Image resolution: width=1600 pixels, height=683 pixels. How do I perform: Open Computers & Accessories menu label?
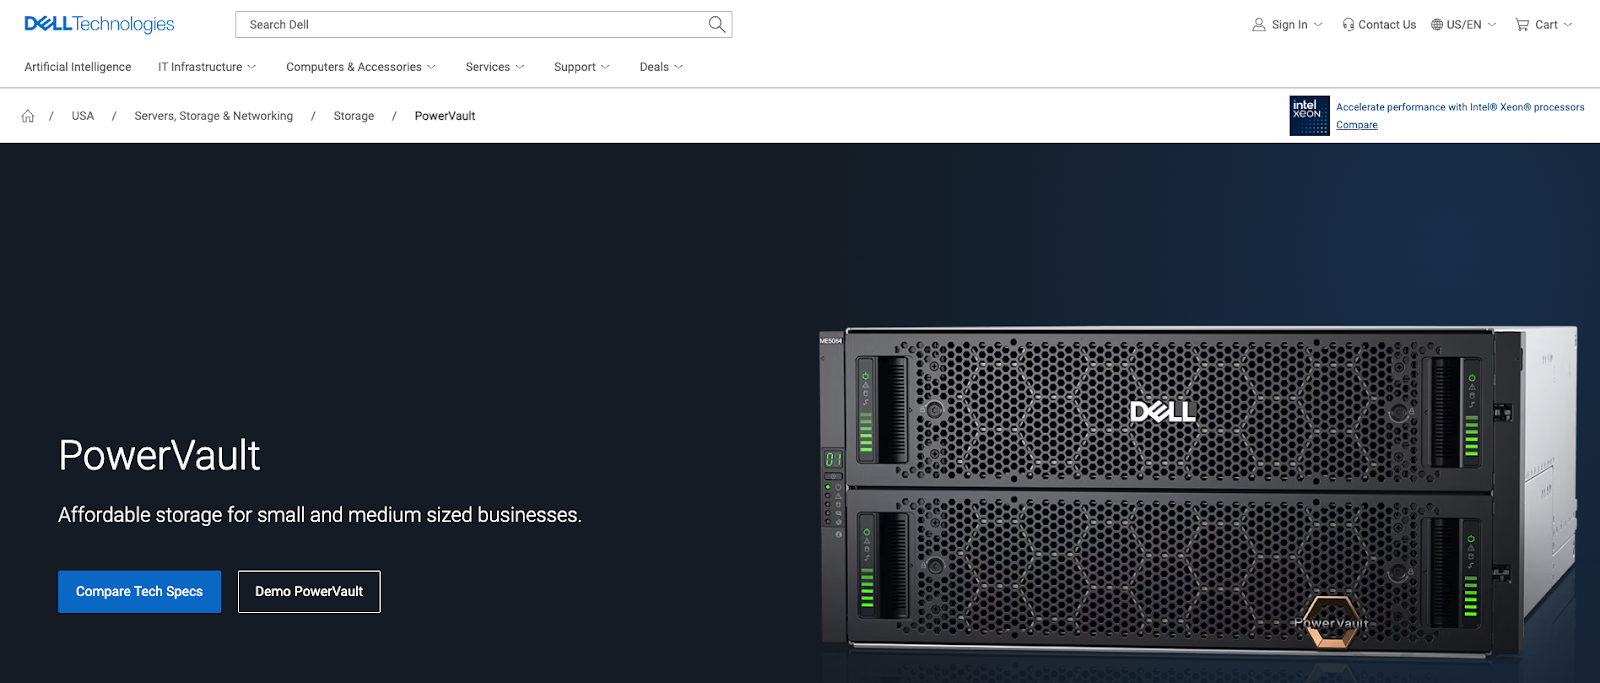354,67
